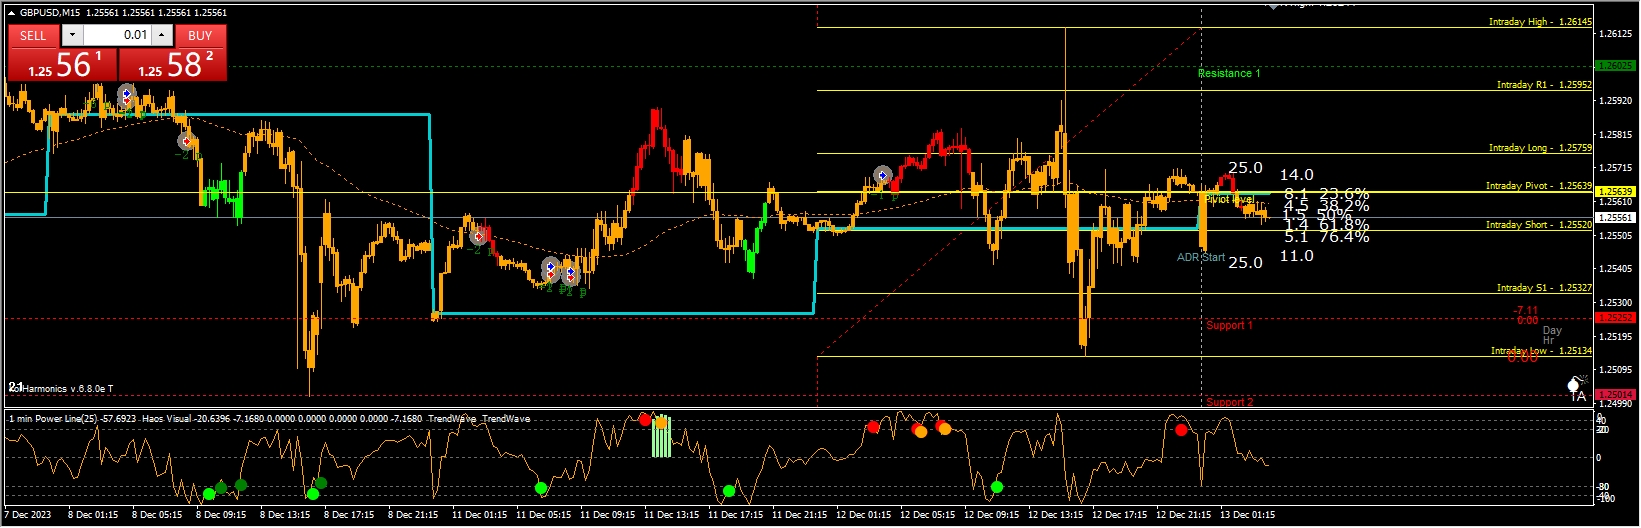Click the 13 Dec 01:15 time label

pos(1247,515)
